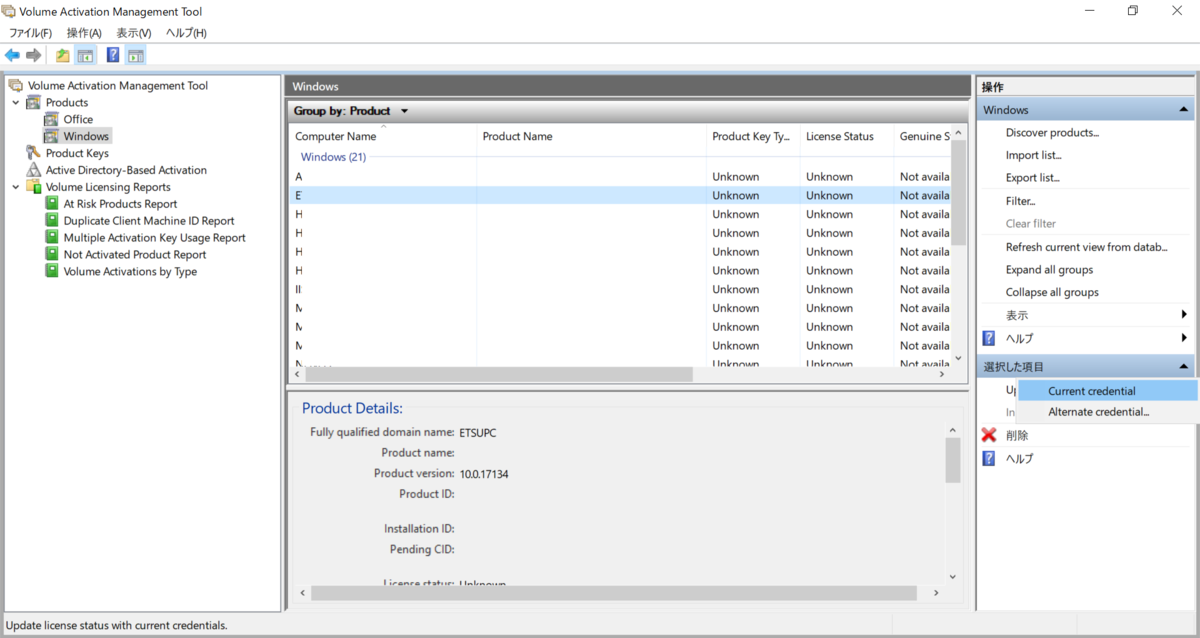Click the red X delete icon

(x=989, y=435)
